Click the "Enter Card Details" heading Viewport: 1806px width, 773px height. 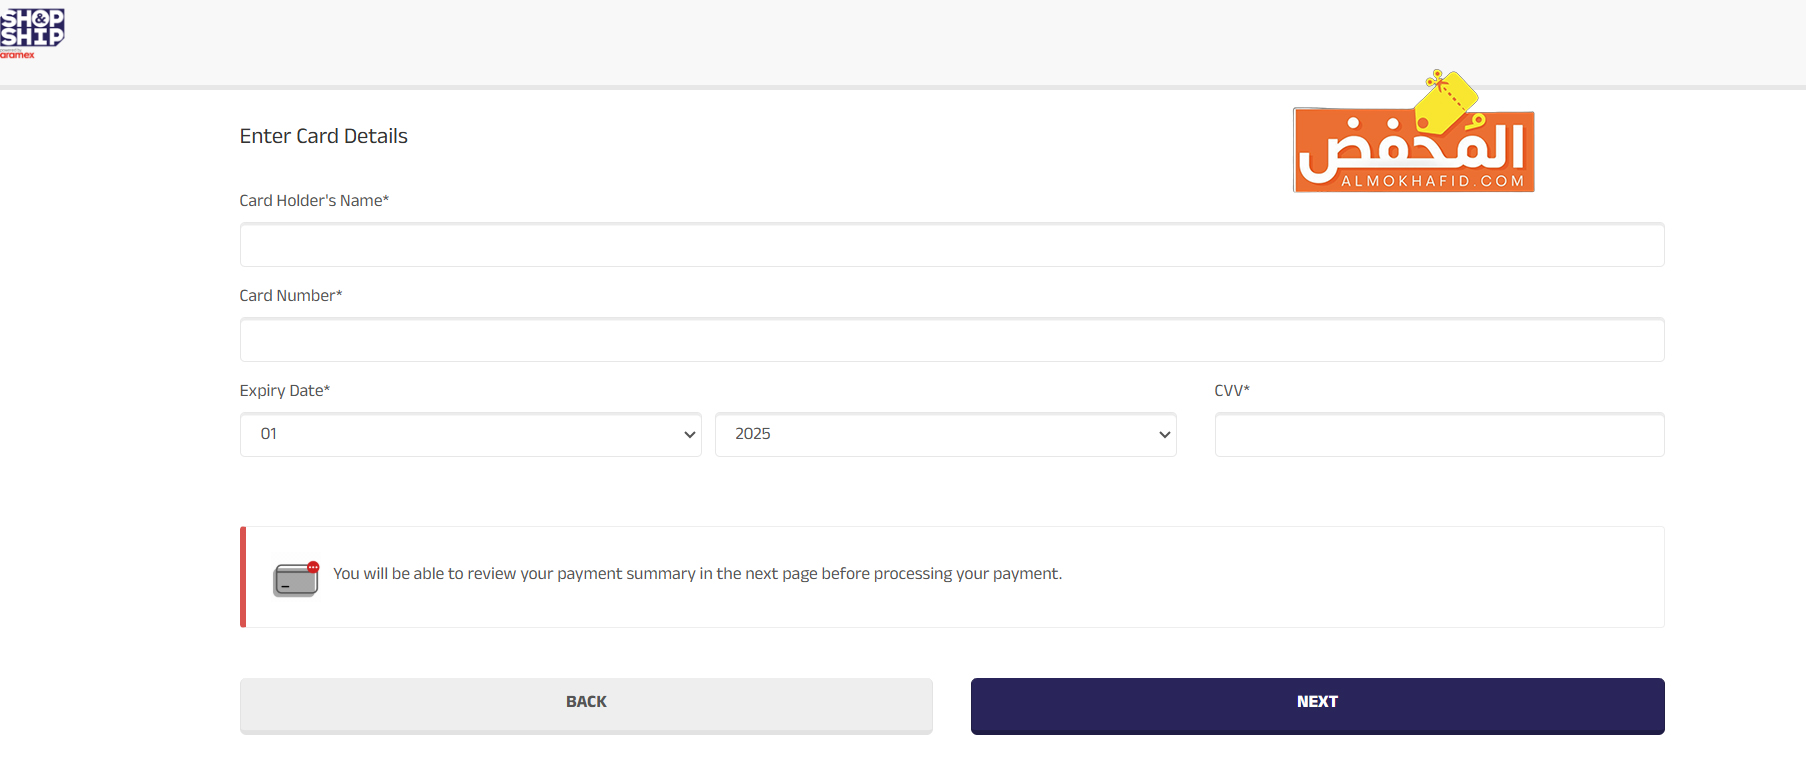point(323,136)
